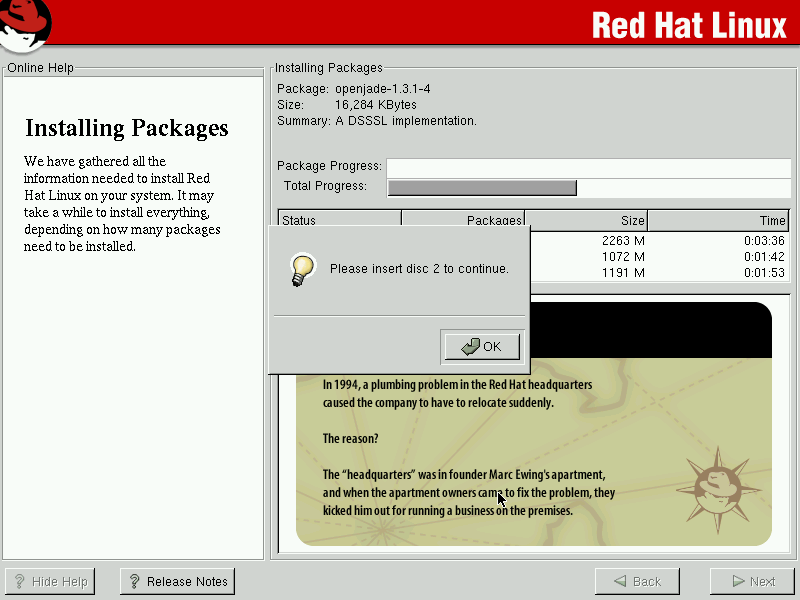Click the Hide Help button
Screen dimensions: 800x600
tap(50, 581)
